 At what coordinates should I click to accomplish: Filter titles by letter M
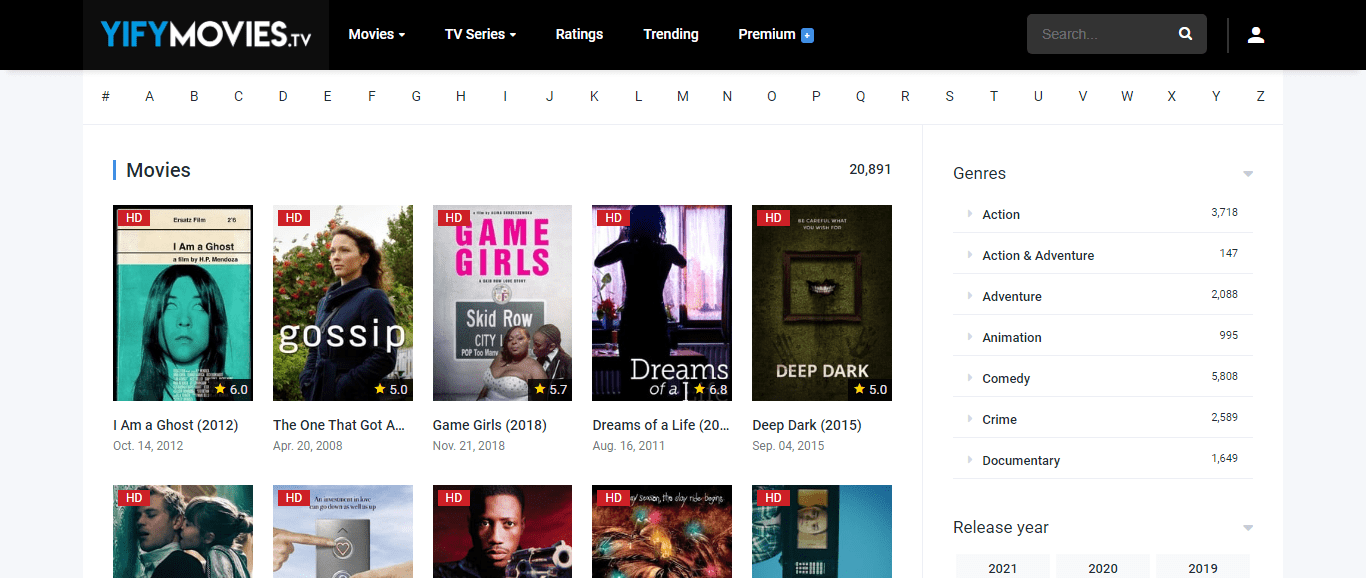[683, 96]
